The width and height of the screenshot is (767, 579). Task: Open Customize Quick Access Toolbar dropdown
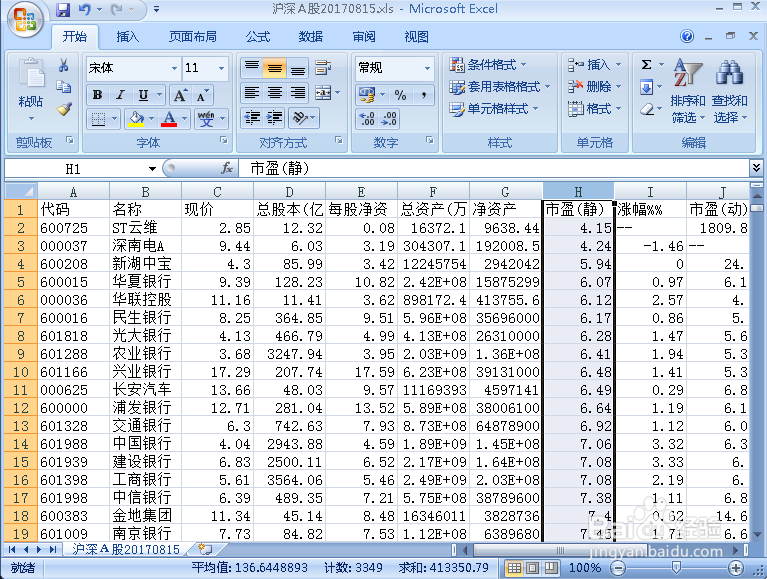pos(157,9)
